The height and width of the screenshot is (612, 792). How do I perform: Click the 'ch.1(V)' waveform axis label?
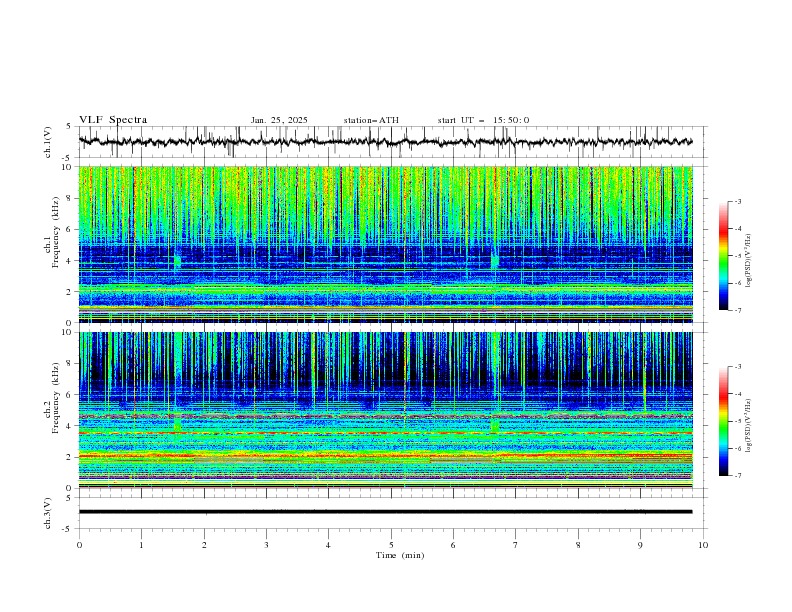pos(48,142)
